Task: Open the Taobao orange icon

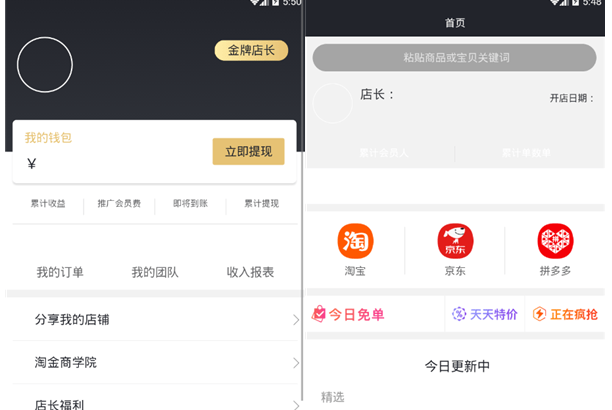Action: pos(355,241)
